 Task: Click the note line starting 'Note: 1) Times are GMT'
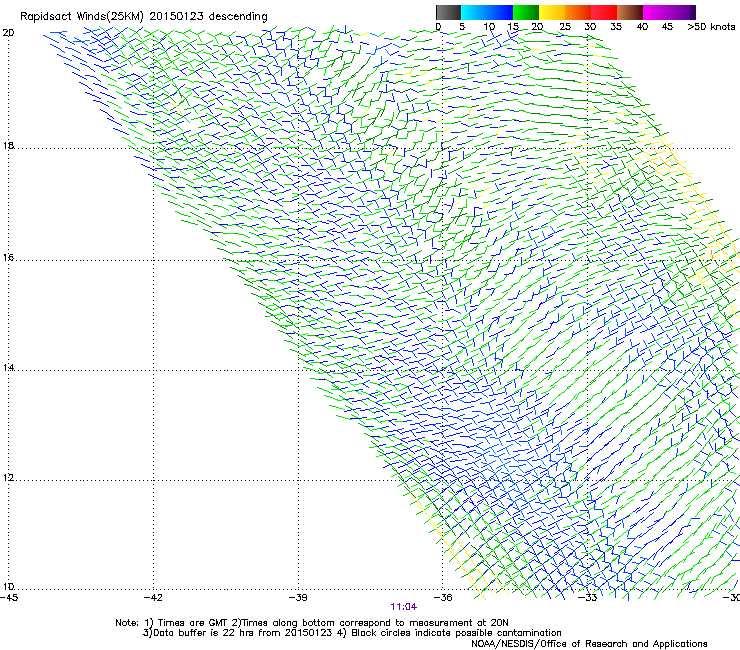[312, 623]
